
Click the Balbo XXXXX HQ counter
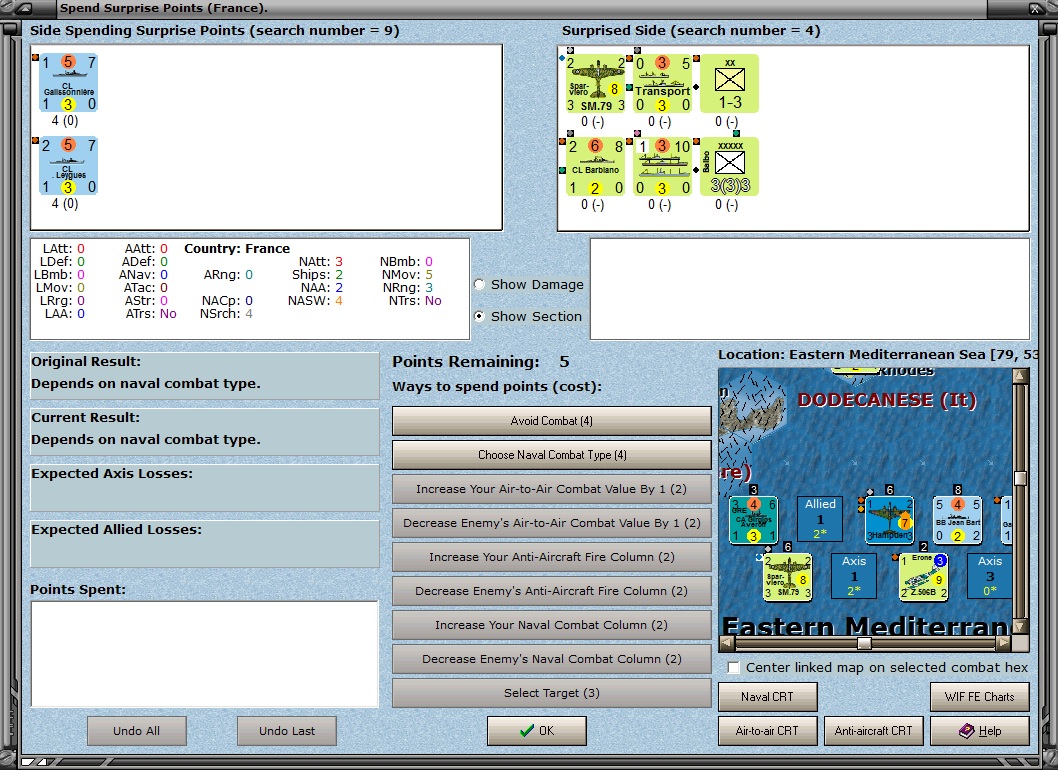click(x=729, y=167)
